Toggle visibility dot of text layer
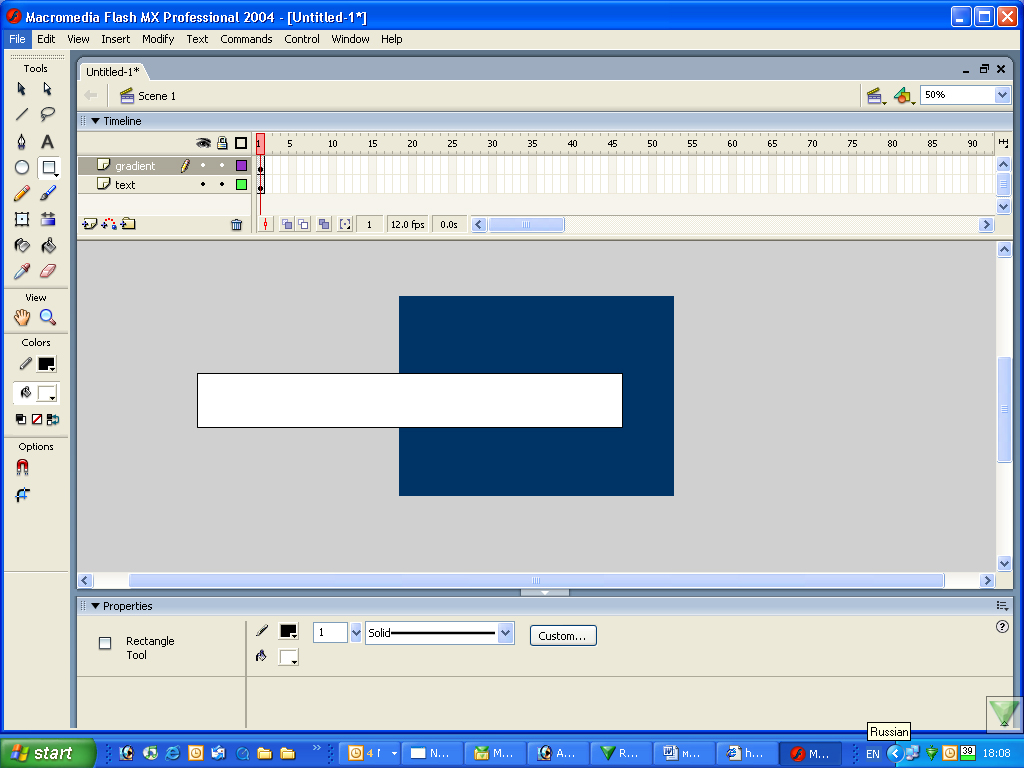This screenshot has height=768, width=1024. tap(203, 185)
